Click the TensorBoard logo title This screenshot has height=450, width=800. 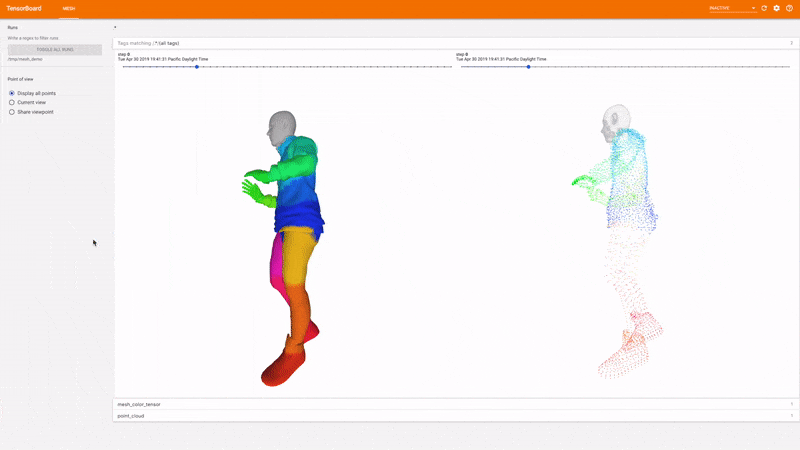(x=24, y=8)
